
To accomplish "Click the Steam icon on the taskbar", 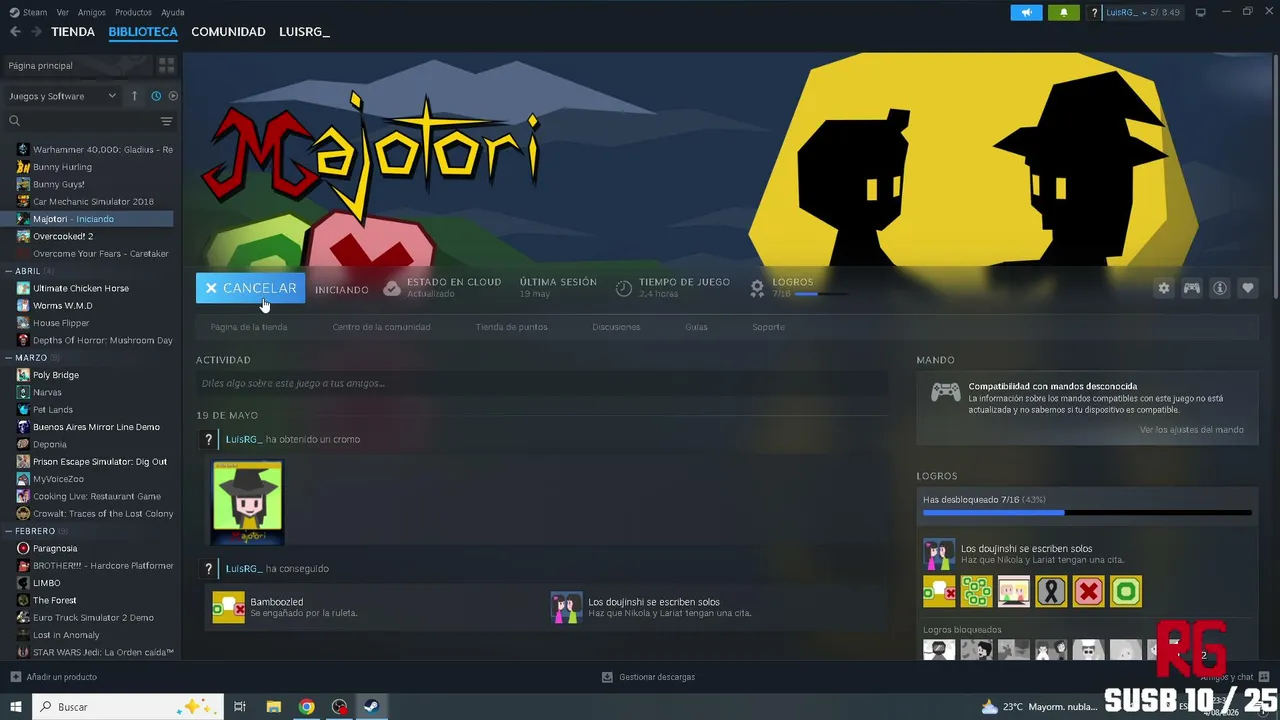I will (x=370, y=707).
